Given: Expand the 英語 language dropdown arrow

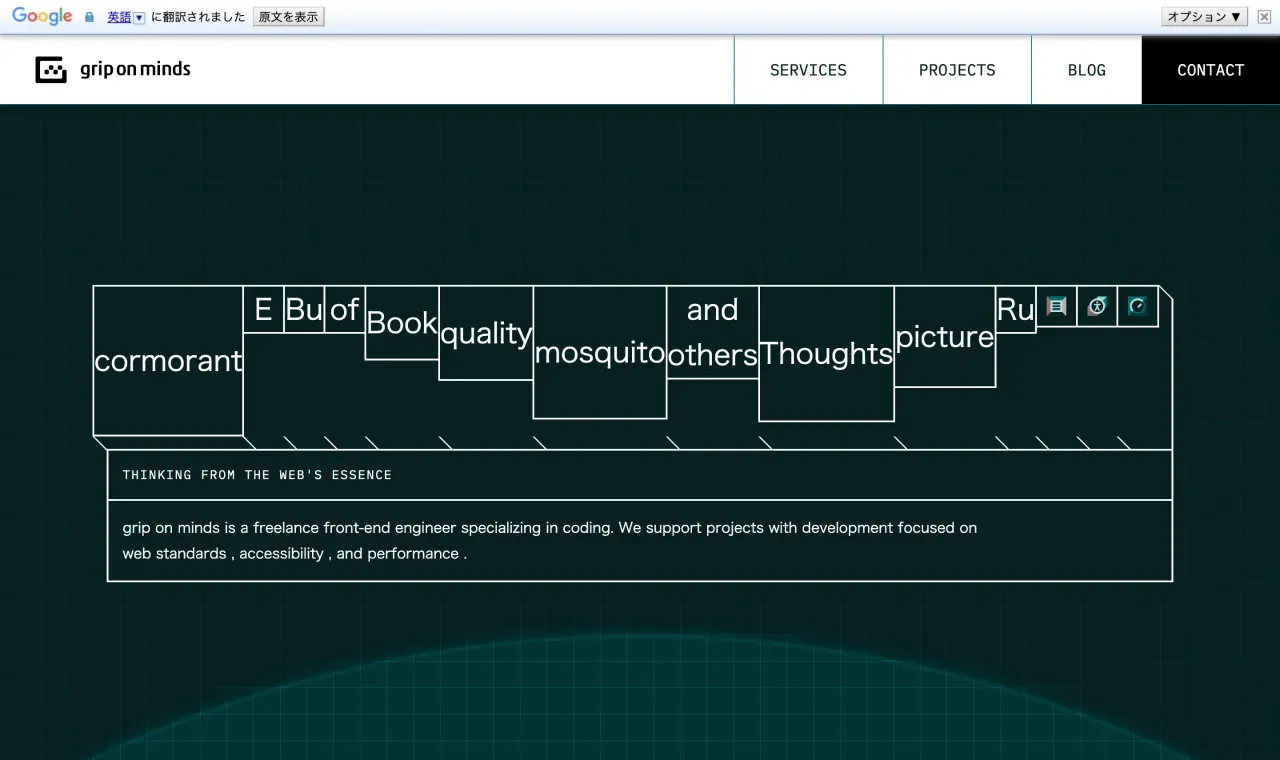Looking at the screenshot, I should (x=139, y=17).
